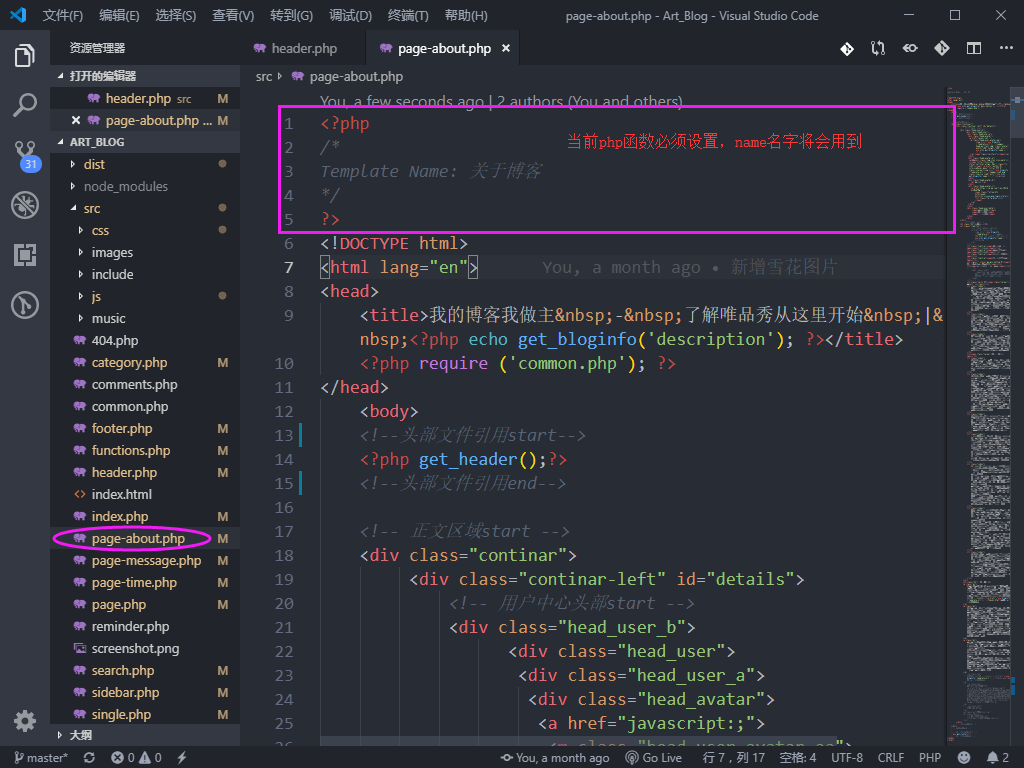Collapse the src folder
Viewport: 1024px width, 768px height.
tap(92, 208)
